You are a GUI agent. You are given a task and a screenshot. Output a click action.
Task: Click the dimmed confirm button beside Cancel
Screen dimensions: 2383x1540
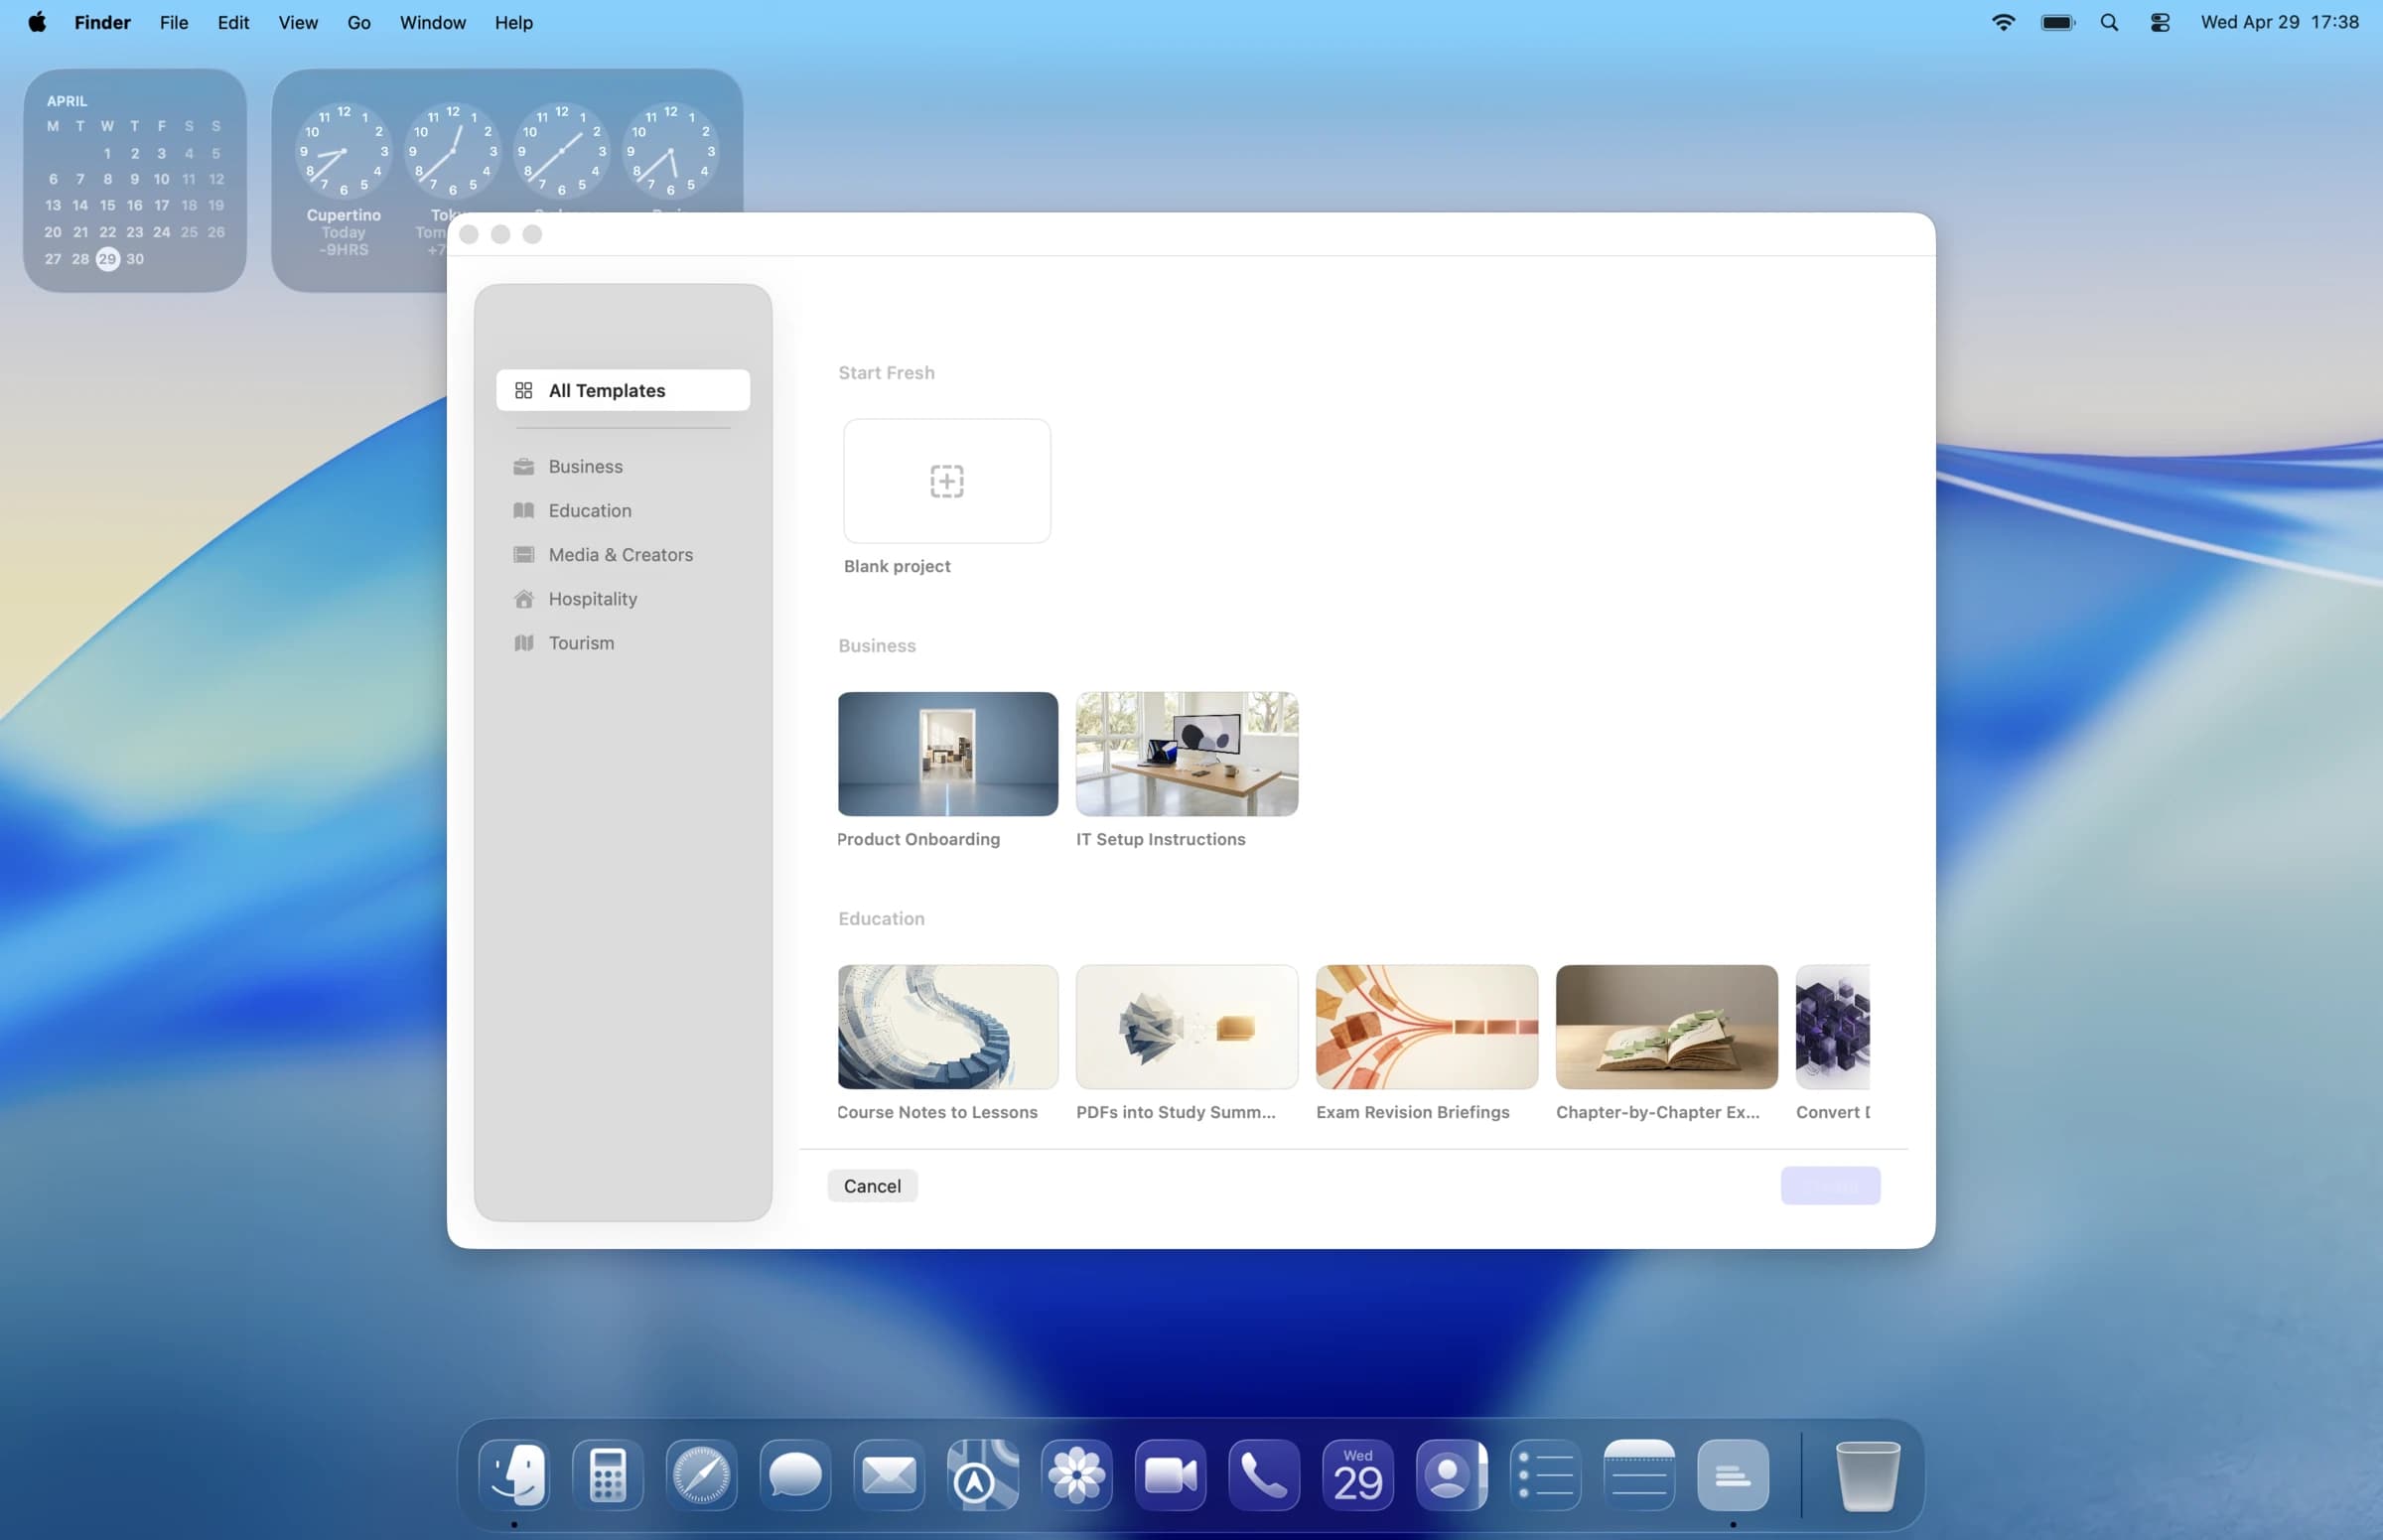pos(1829,1185)
